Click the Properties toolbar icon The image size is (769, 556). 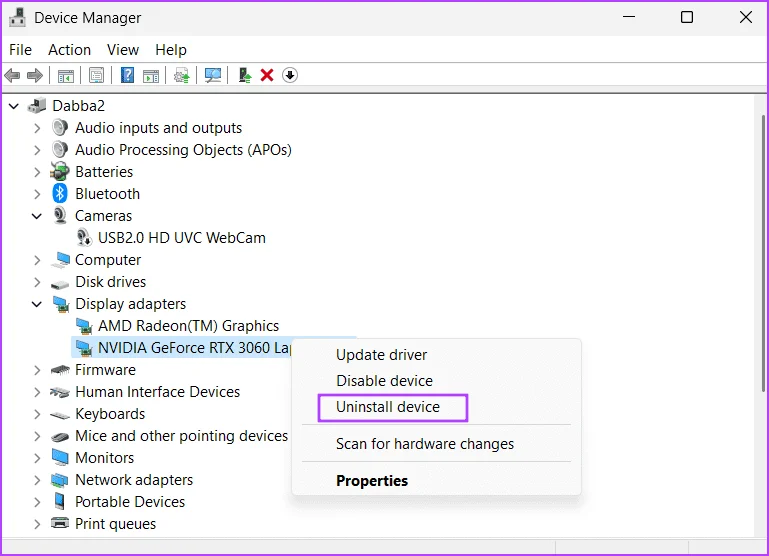pyautogui.click(x=97, y=76)
